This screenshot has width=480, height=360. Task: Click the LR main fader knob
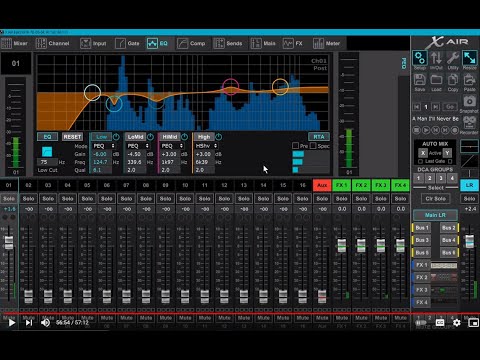pos(469,241)
